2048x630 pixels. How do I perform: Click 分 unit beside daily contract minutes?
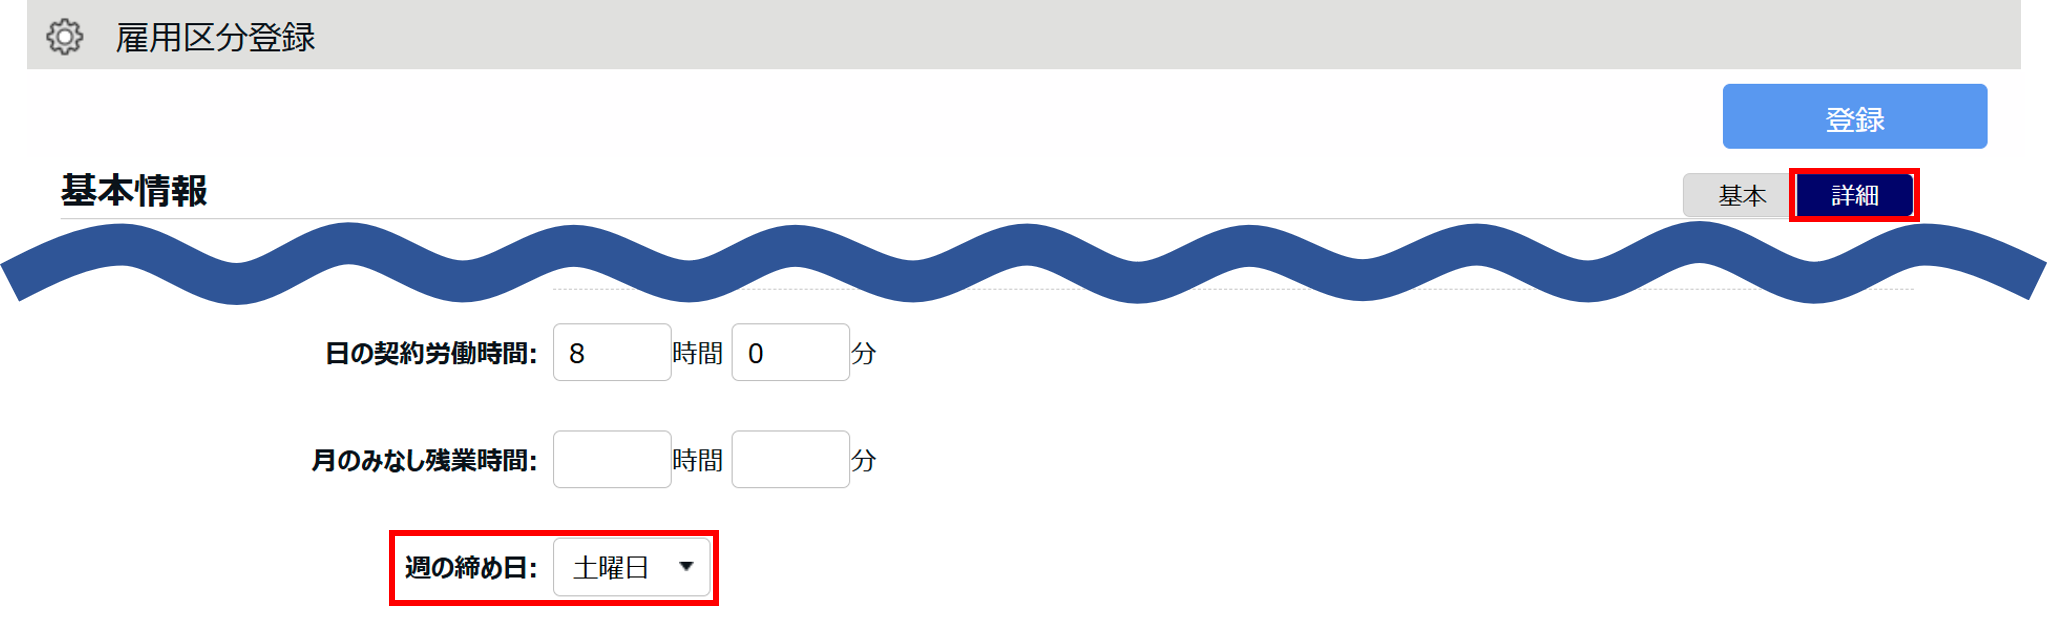pyautogui.click(x=863, y=354)
